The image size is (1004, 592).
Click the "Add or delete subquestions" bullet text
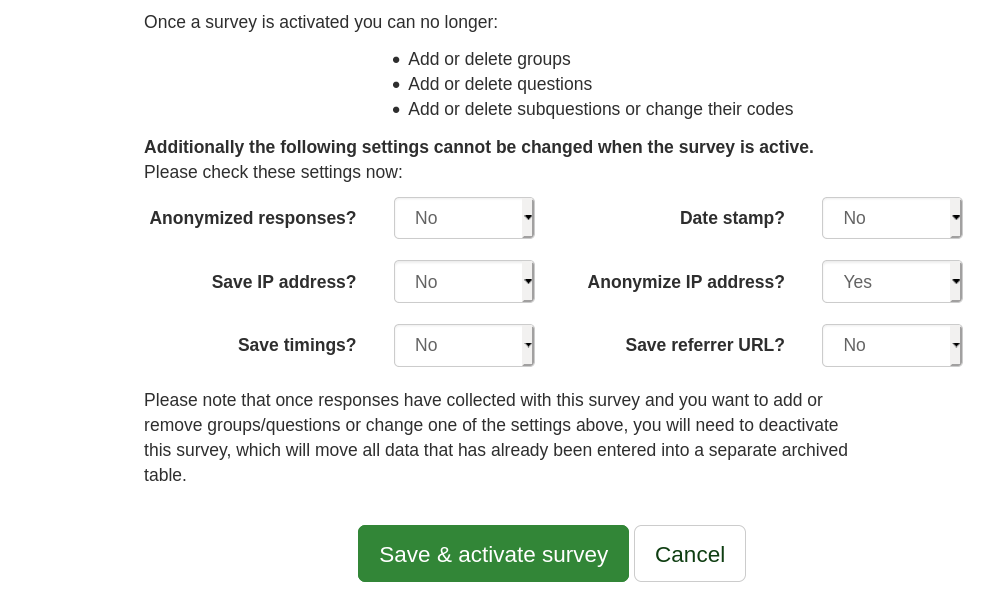click(600, 109)
